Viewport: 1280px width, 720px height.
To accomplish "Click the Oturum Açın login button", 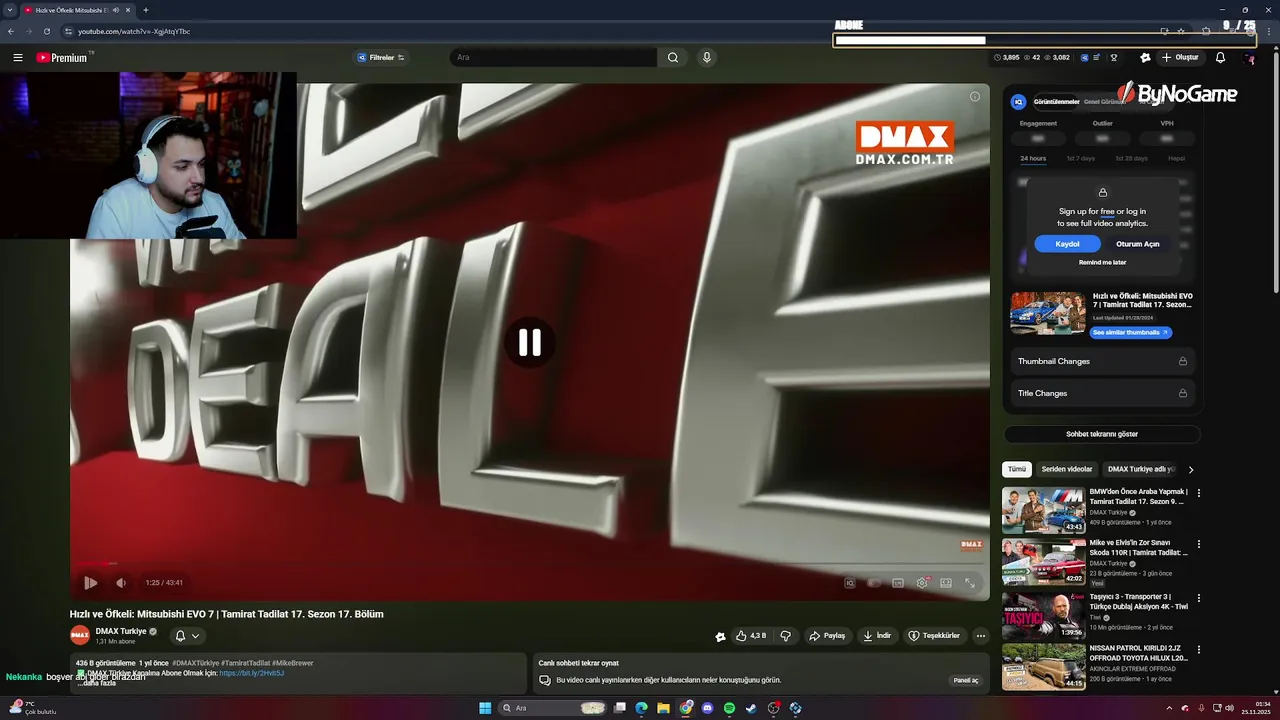I will click(x=1138, y=244).
